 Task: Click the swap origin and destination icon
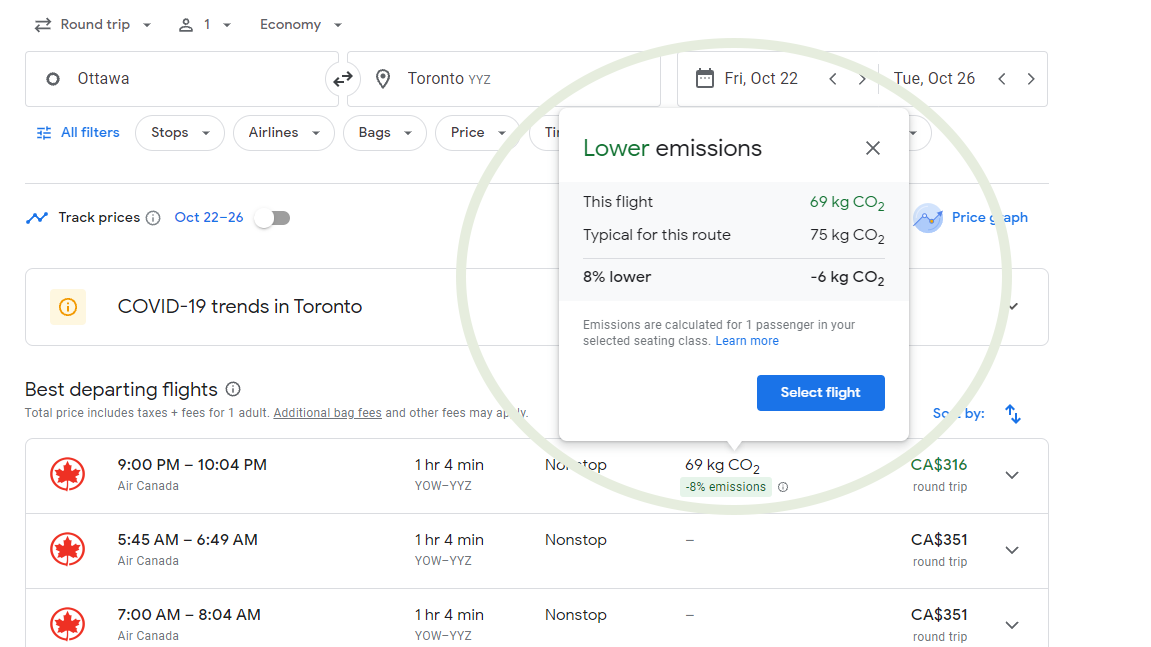[343, 79]
